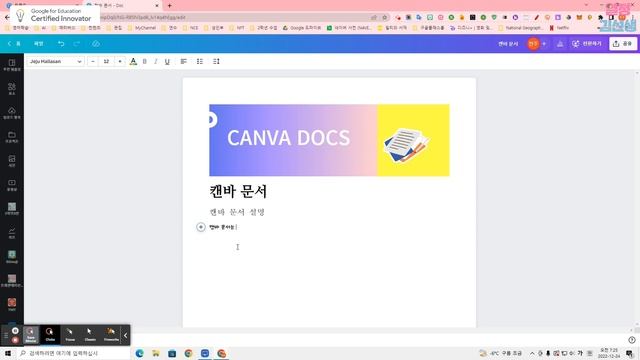Click the browser back arrow
Image resolution: width=640 pixels, height=360 pixels.
coord(7,18)
